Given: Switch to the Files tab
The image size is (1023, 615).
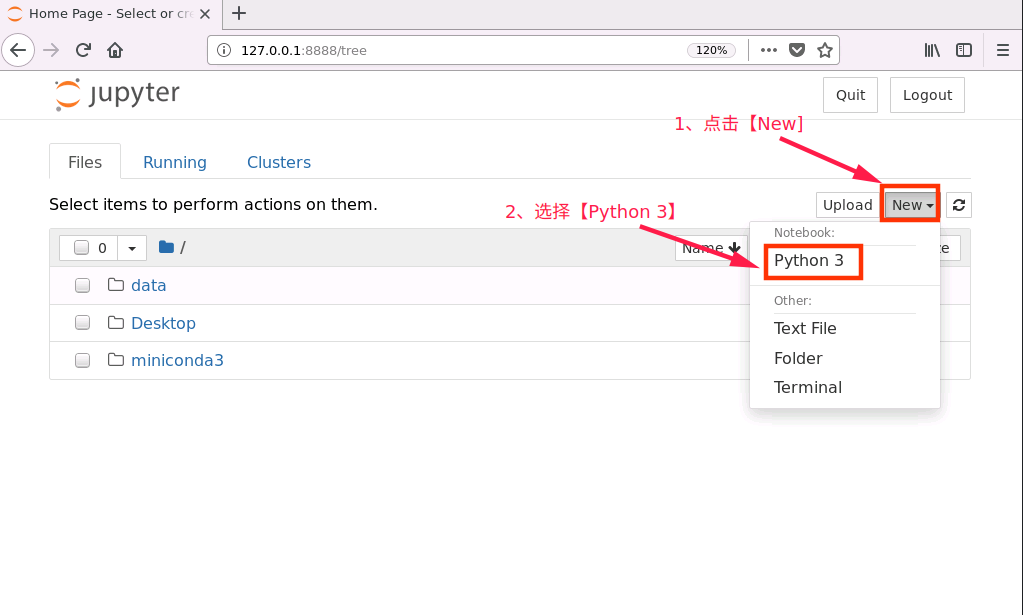Looking at the screenshot, I should (85, 162).
